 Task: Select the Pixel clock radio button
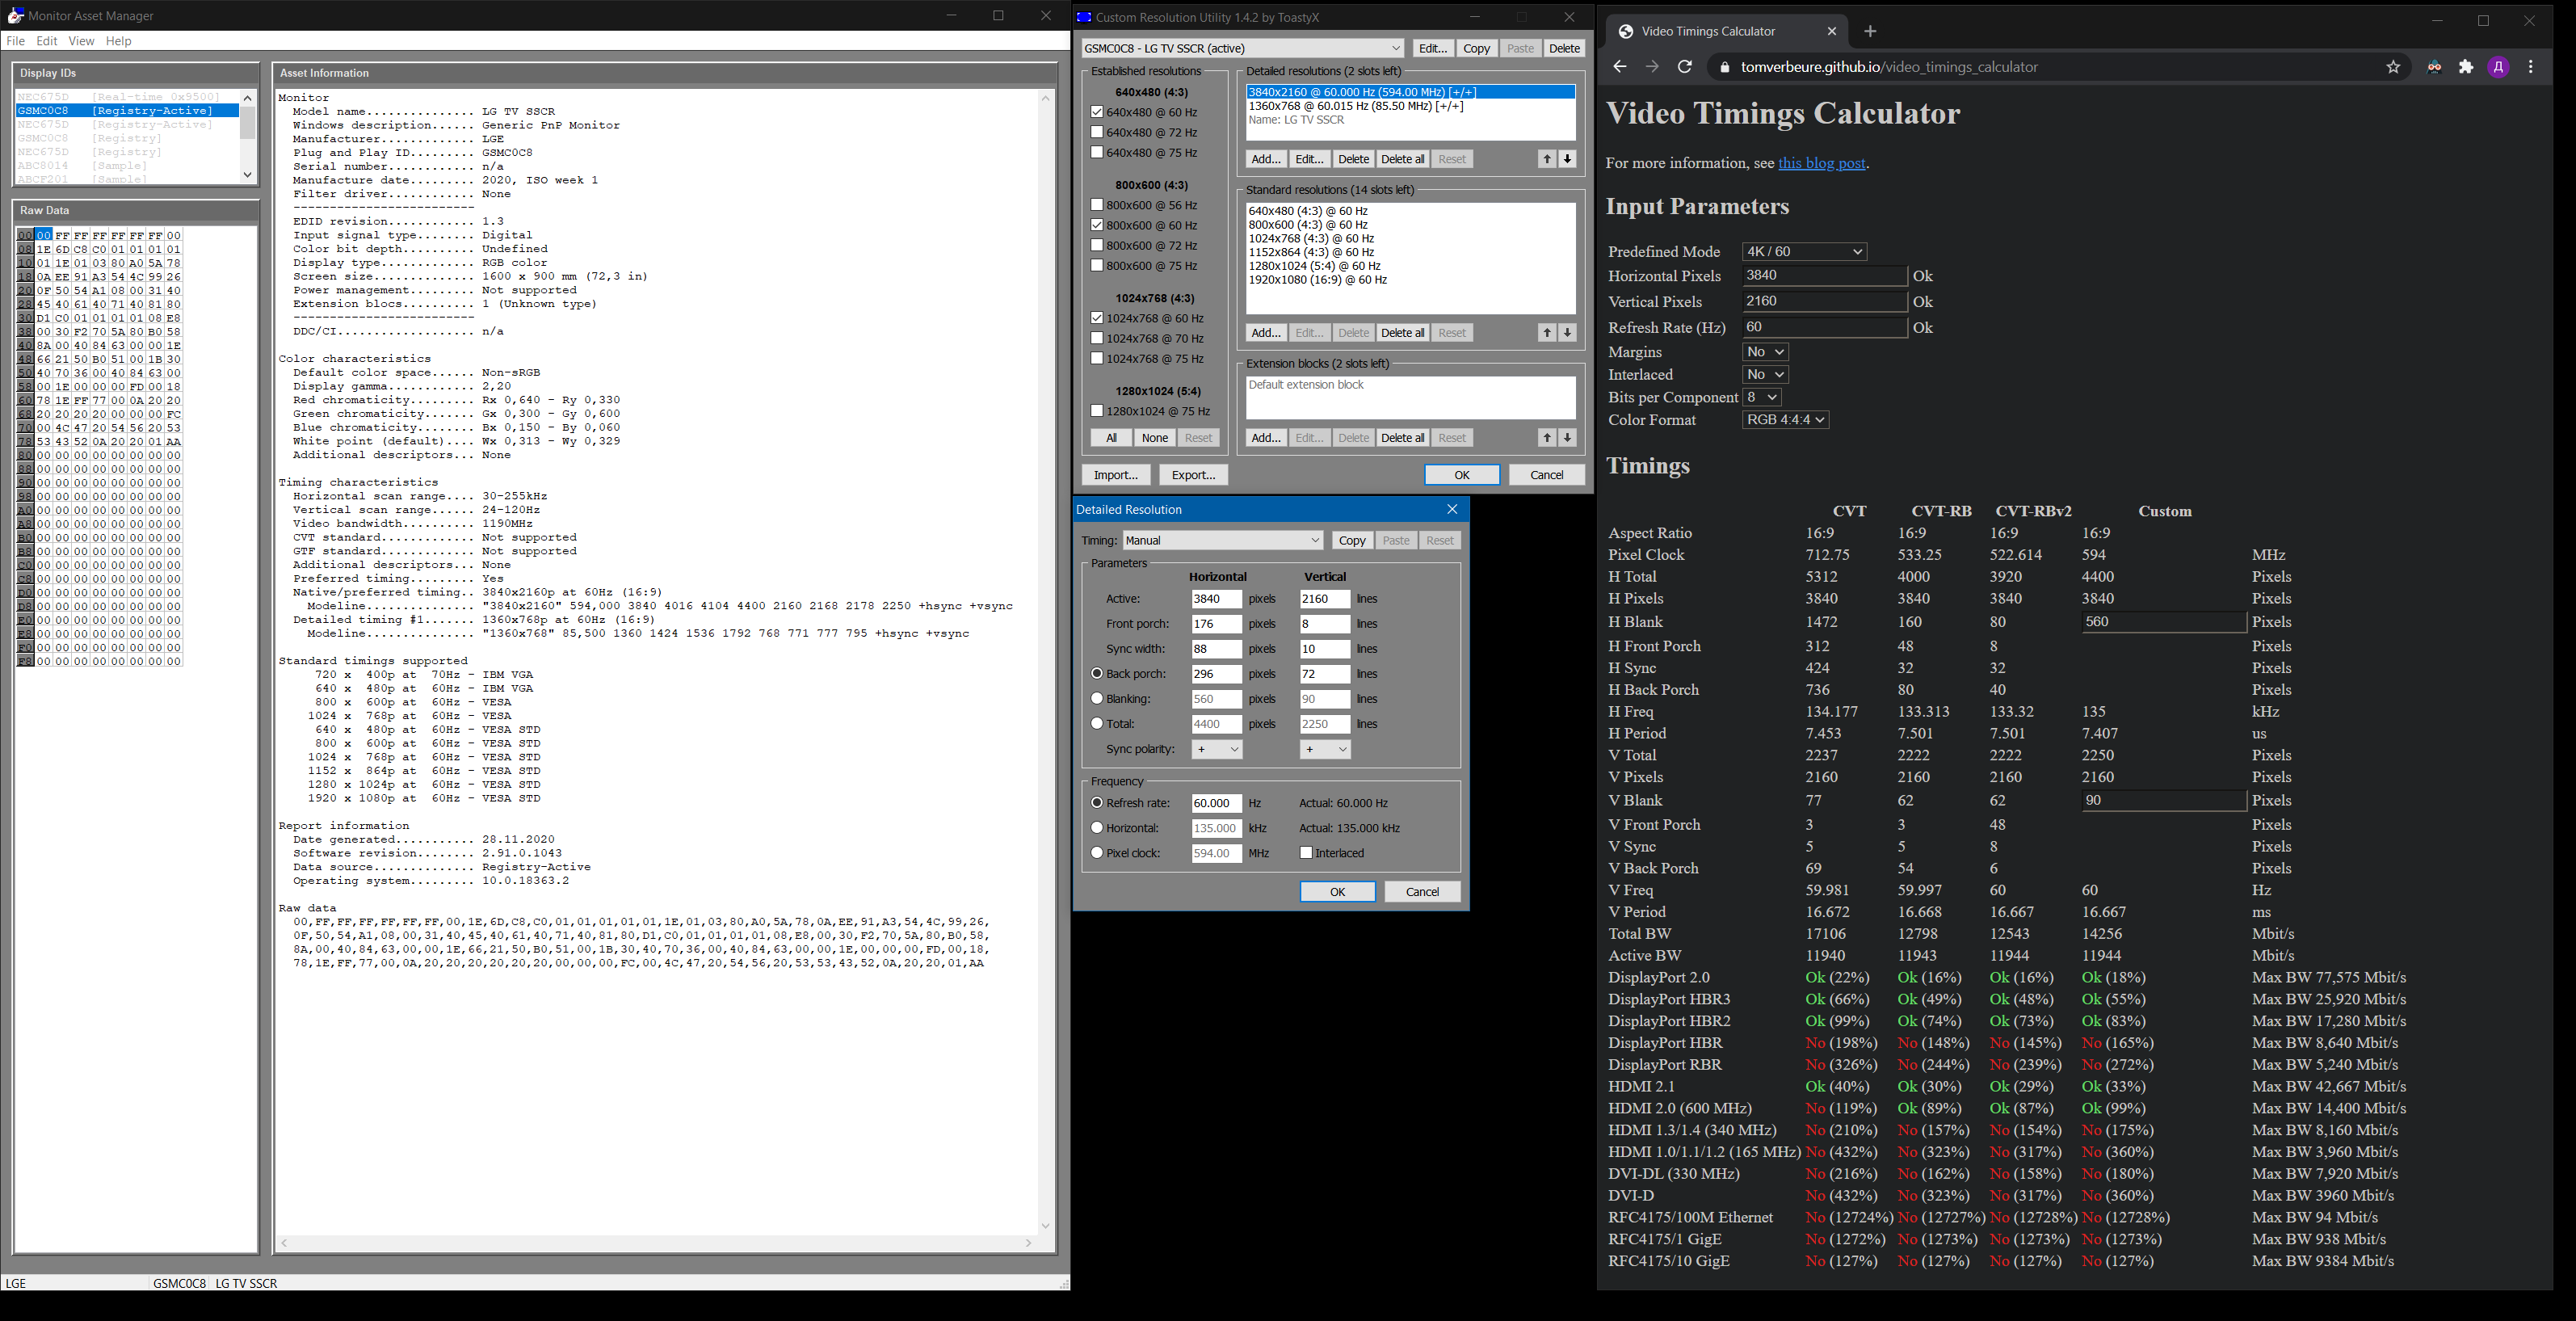pyautogui.click(x=1097, y=853)
